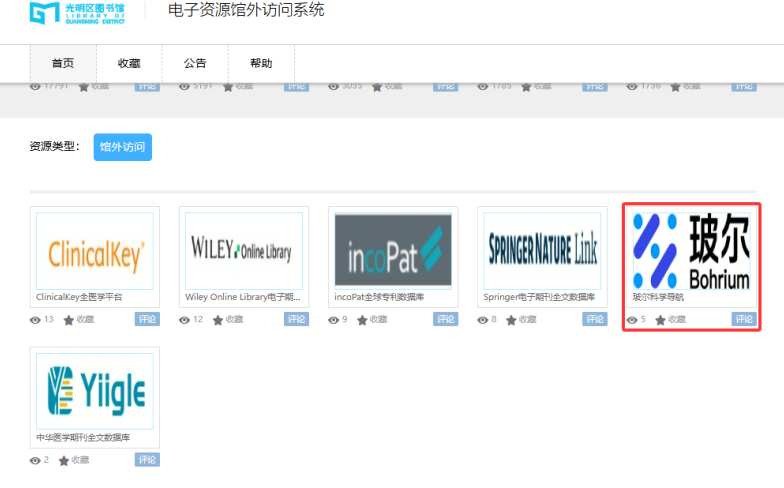Open 评论 for 中华医学期刊全文数据库
The width and height of the screenshot is (784, 488).
point(147,460)
